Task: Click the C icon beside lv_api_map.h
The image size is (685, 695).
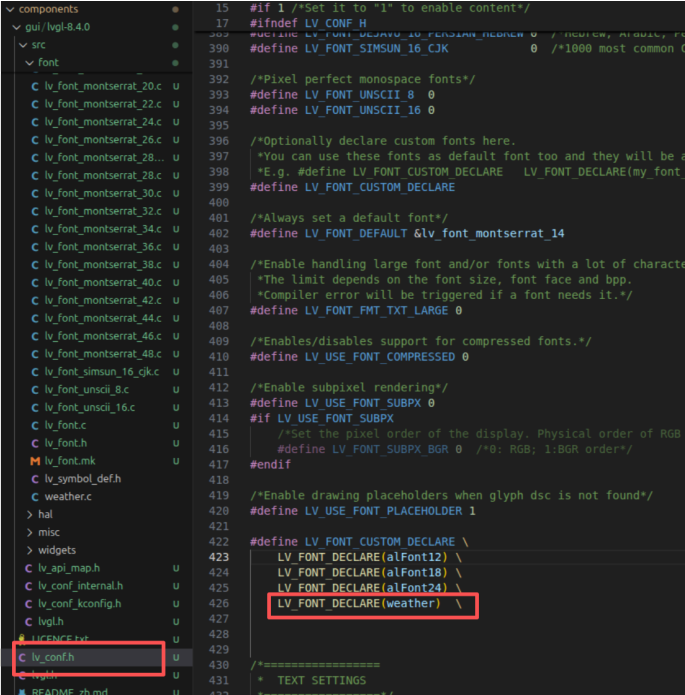Action: pyautogui.click(x=28, y=568)
